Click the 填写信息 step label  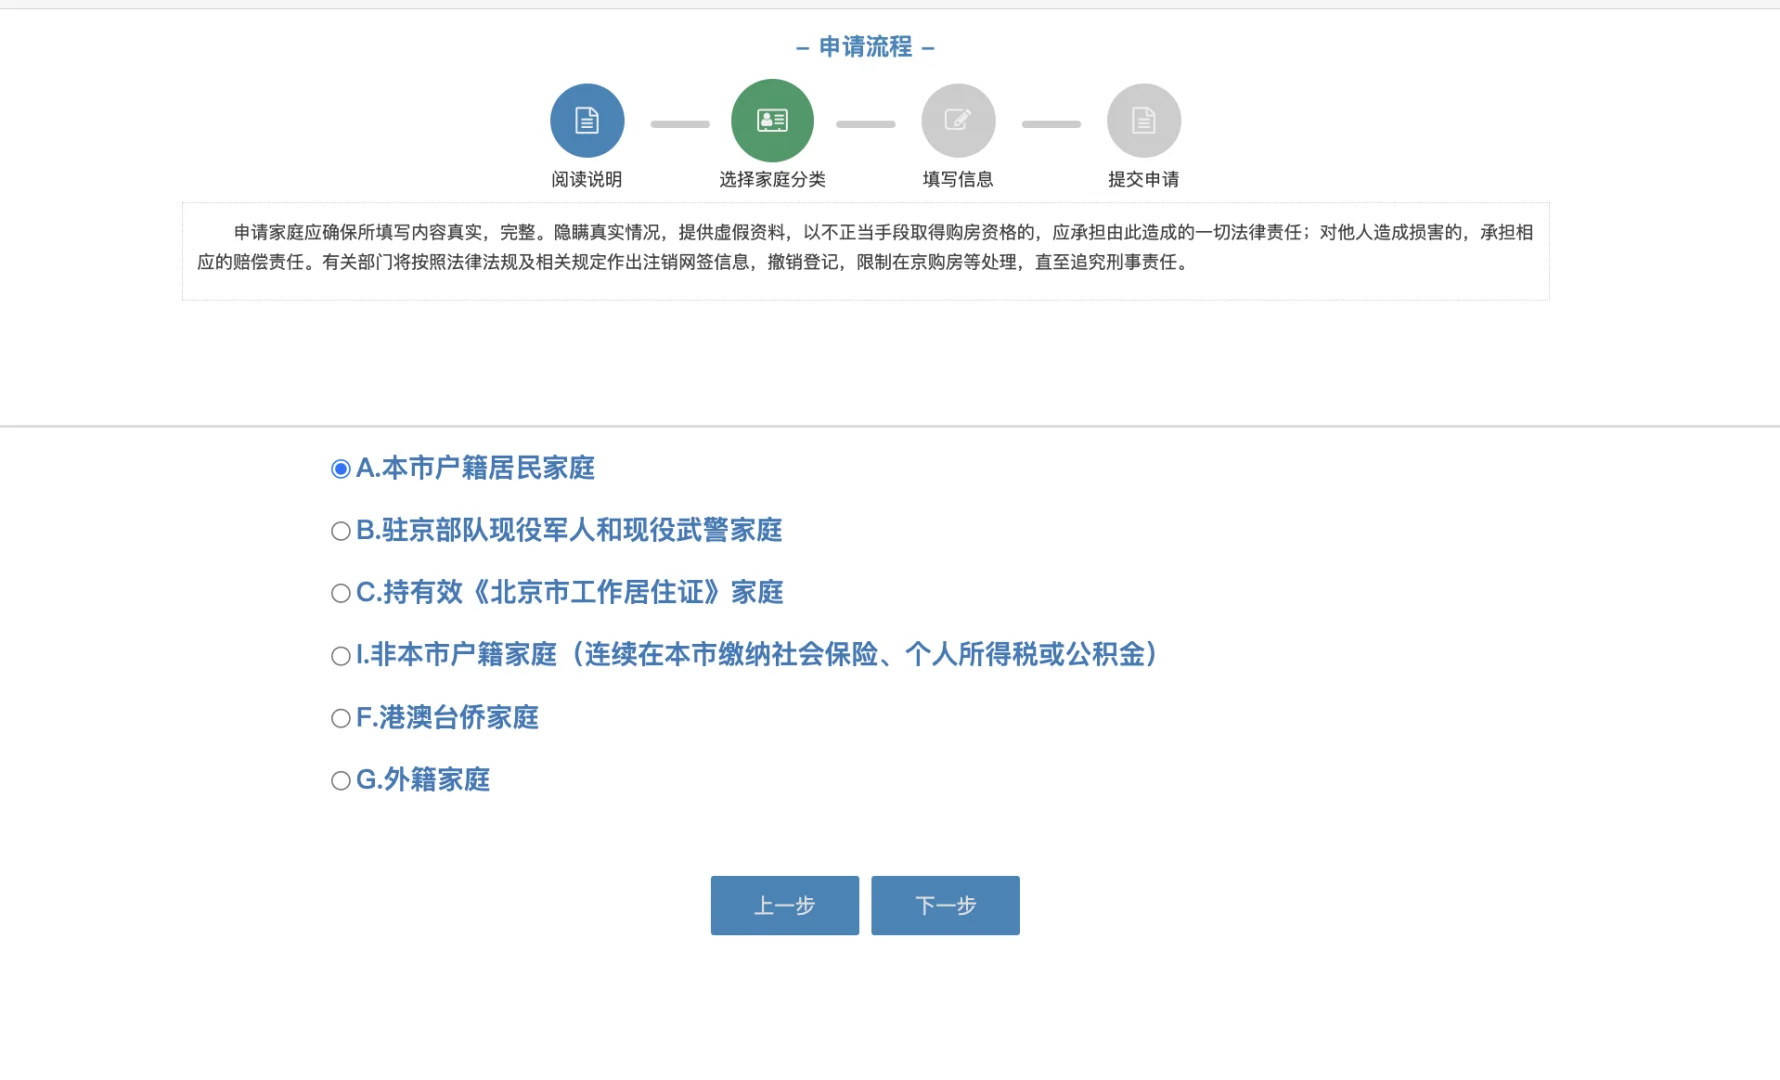click(x=958, y=179)
